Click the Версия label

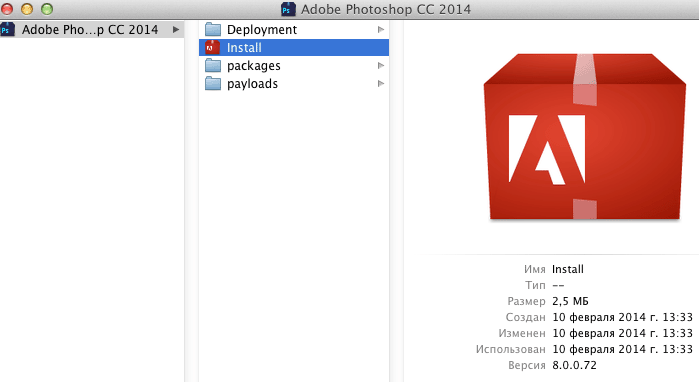[526, 366]
